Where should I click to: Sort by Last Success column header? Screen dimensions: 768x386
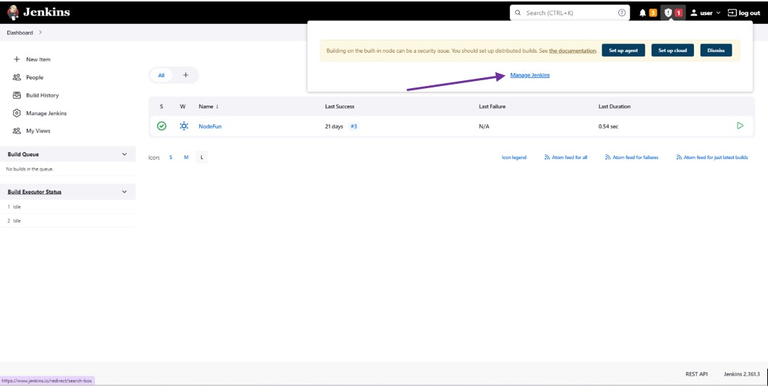(x=339, y=106)
